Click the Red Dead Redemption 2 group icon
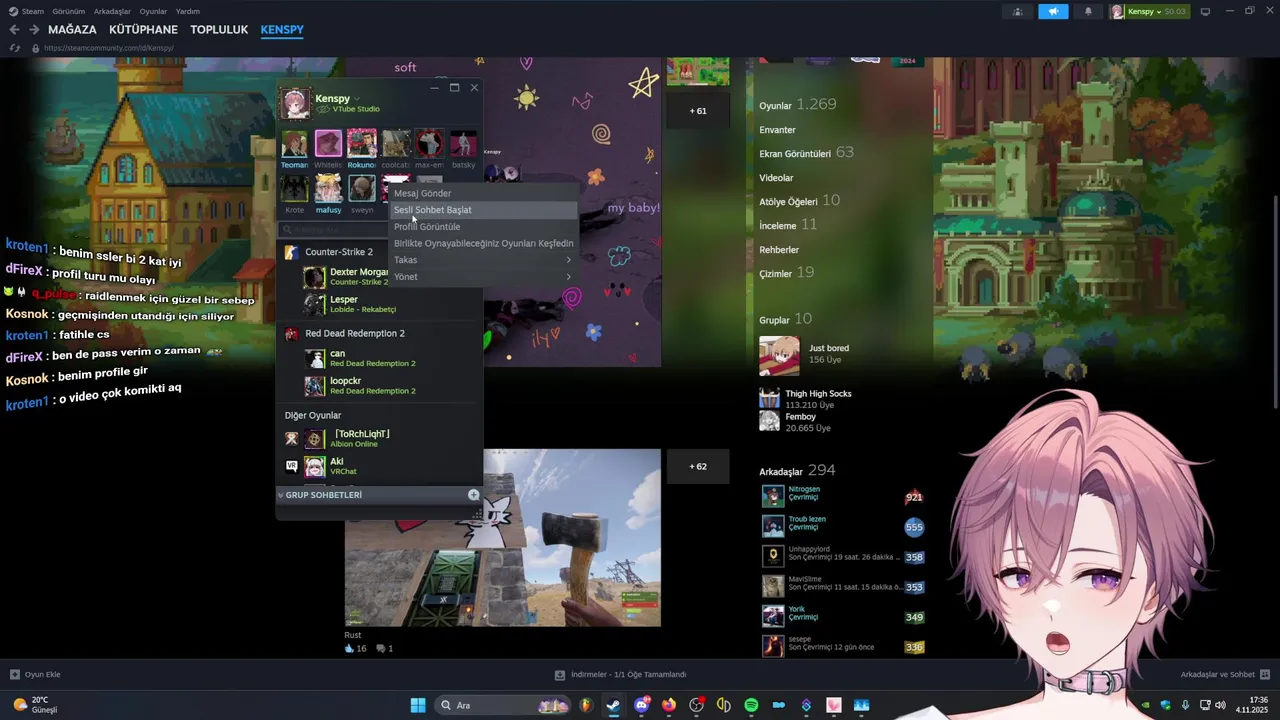Viewport: 1280px width, 720px height. coord(291,333)
